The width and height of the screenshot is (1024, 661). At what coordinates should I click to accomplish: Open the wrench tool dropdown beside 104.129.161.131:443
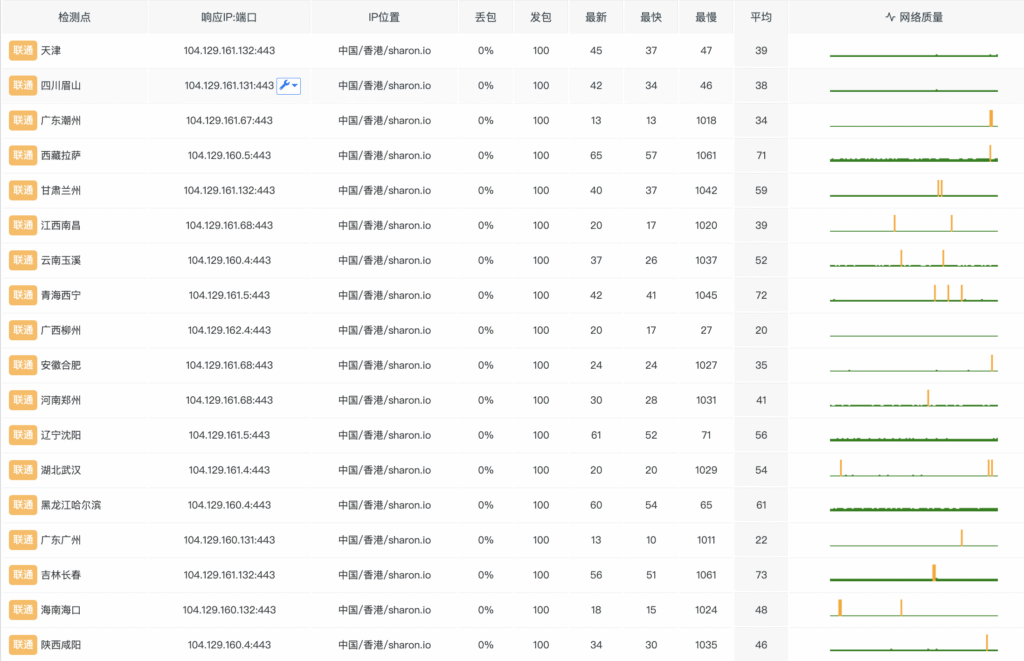[x=288, y=86]
